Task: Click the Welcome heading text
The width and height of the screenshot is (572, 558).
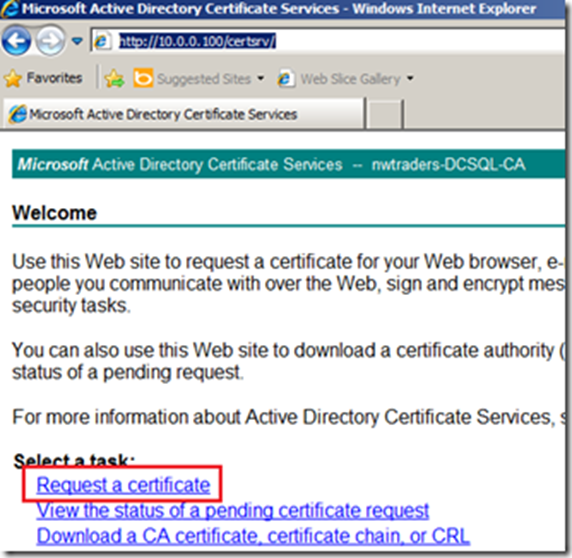Action: coord(54,213)
